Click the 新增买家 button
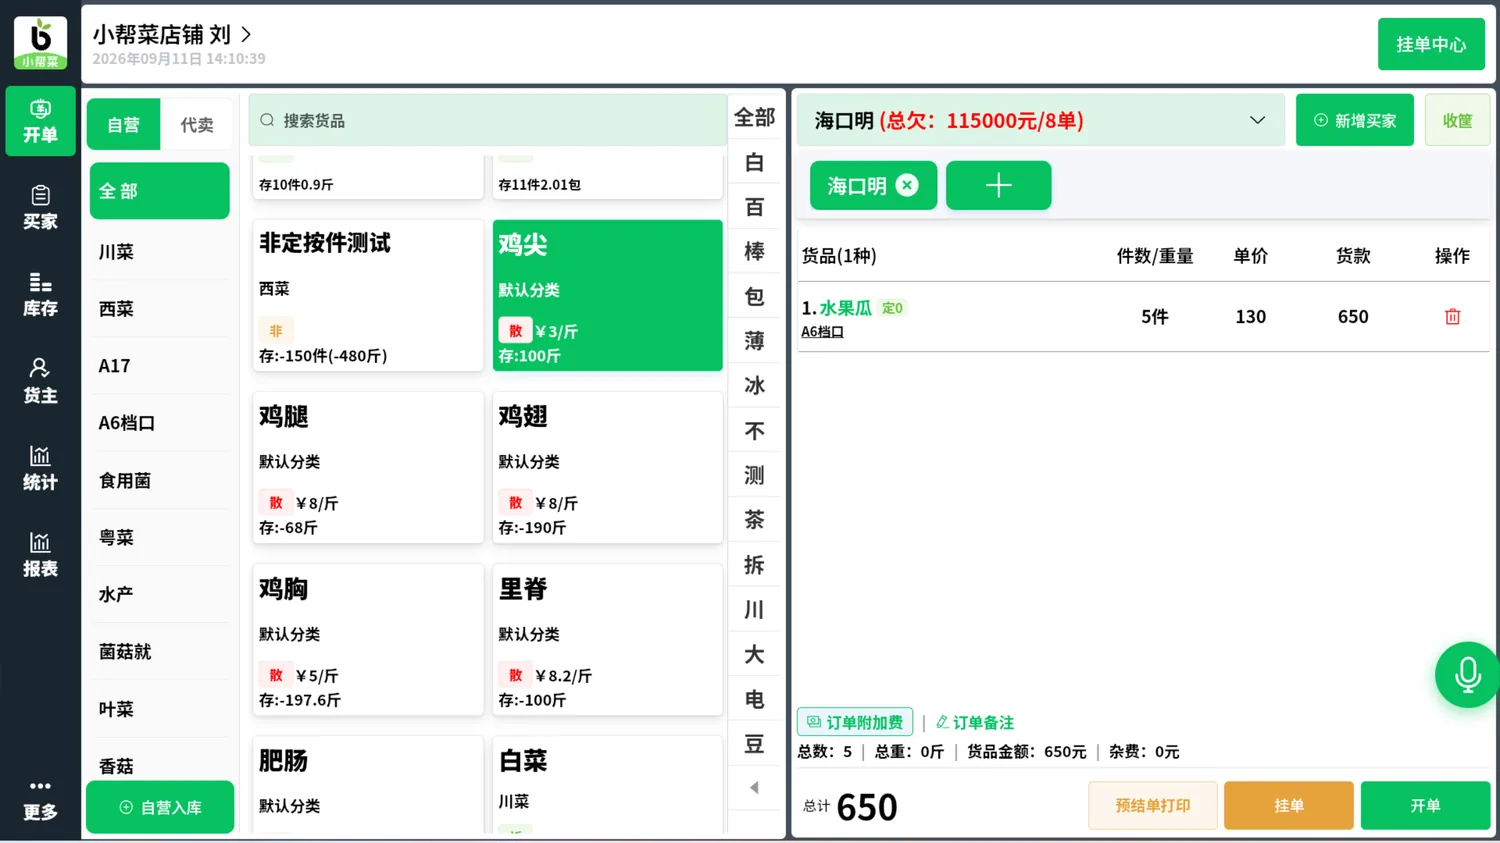The width and height of the screenshot is (1500, 843). (x=1354, y=120)
